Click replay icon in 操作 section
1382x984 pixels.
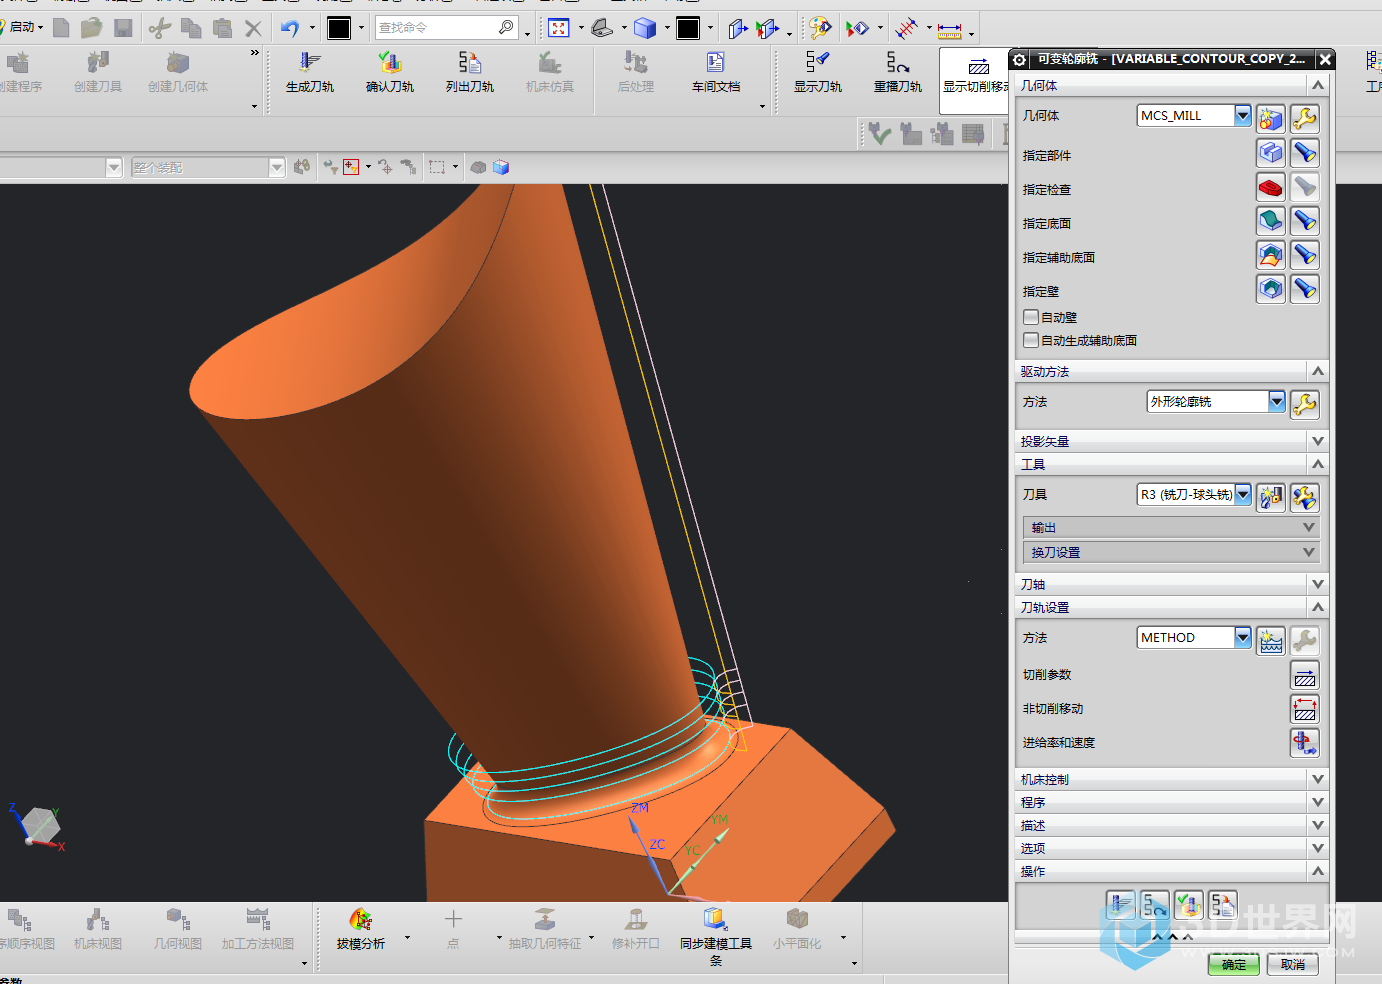click(1155, 905)
